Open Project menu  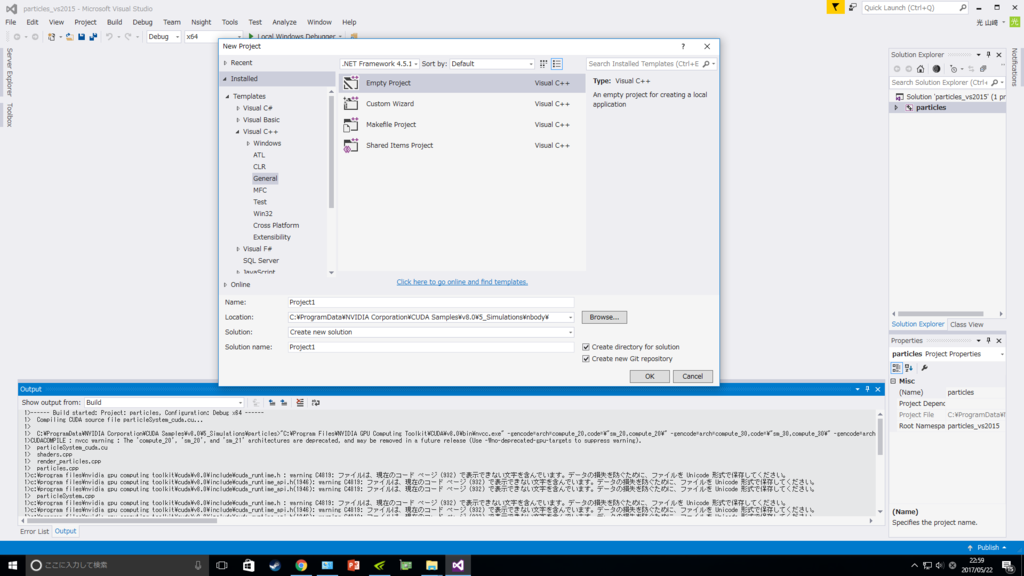pyautogui.click(x=85, y=22)
